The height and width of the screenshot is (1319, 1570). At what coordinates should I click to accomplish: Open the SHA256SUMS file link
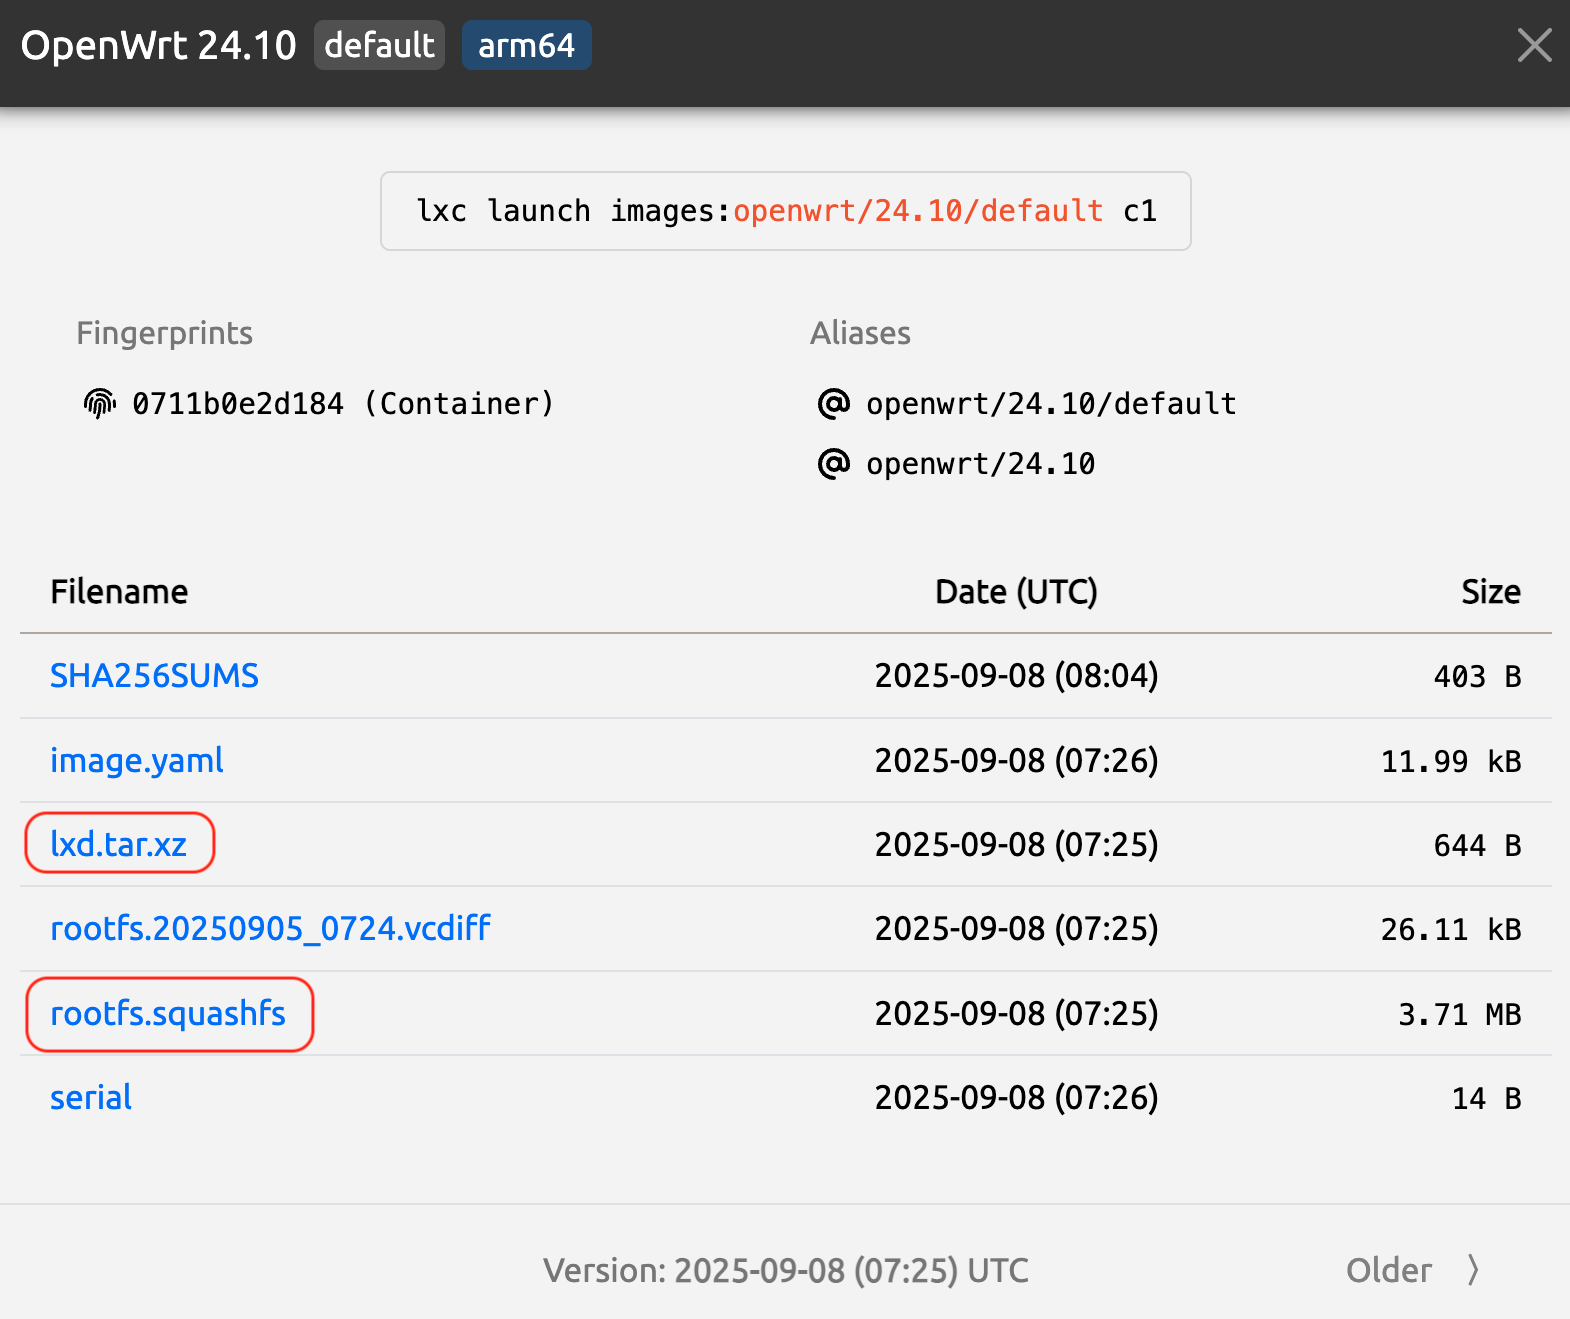pyautogui.click(x=154, y=676)
